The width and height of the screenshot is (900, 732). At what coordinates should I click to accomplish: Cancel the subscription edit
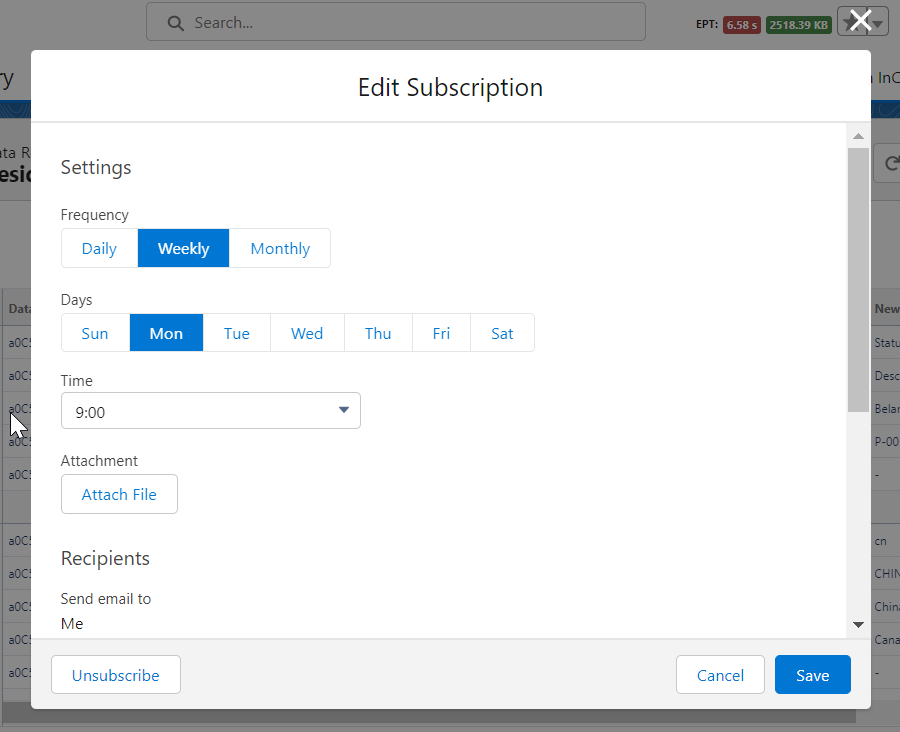tap(720, 675)
